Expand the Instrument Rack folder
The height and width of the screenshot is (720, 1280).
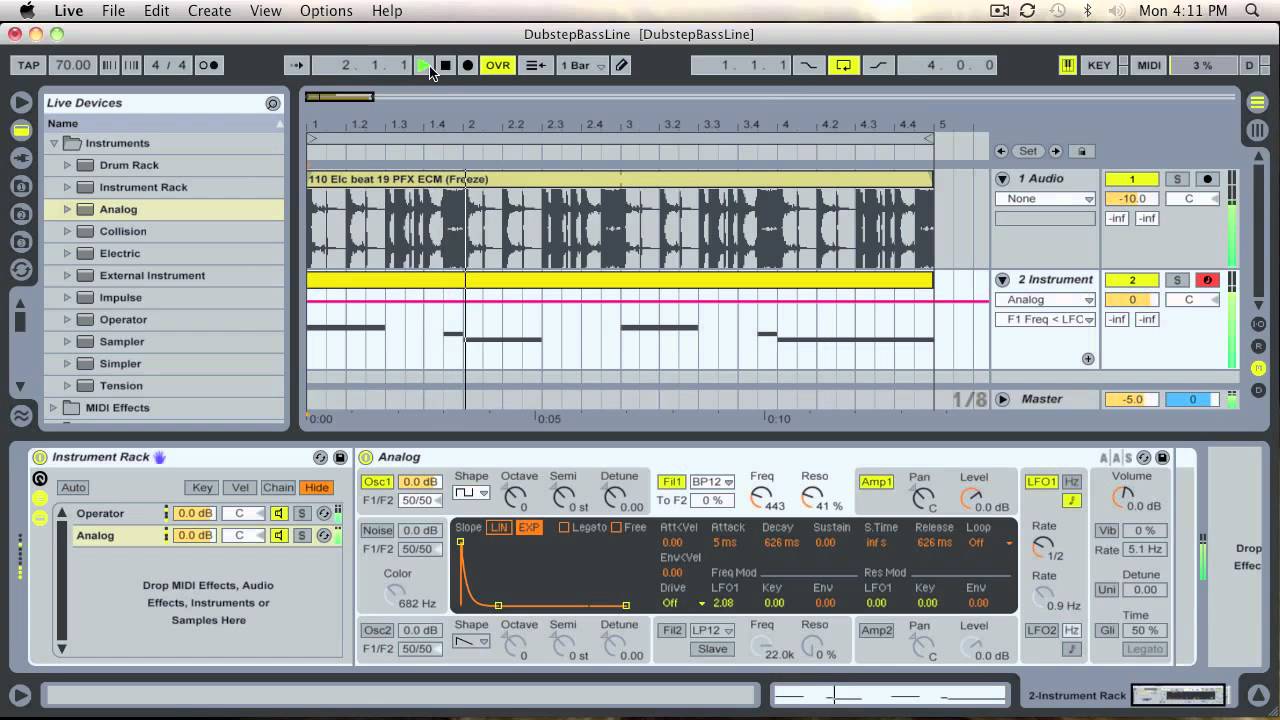68,187
